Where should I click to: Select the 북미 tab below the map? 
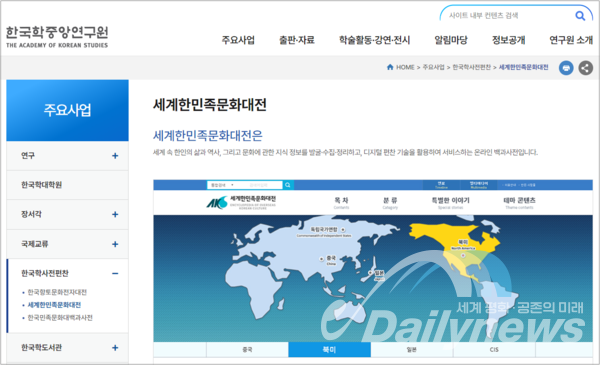329,349
